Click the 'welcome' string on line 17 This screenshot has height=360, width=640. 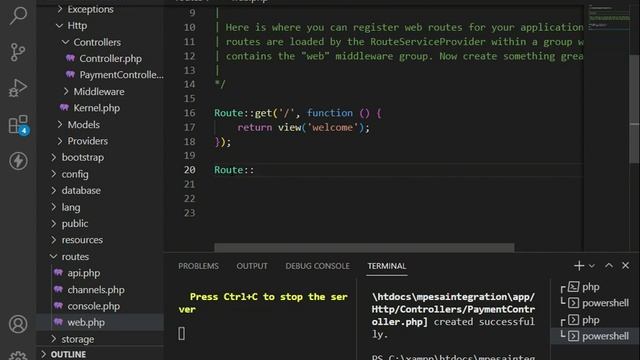tap(332, 127)
